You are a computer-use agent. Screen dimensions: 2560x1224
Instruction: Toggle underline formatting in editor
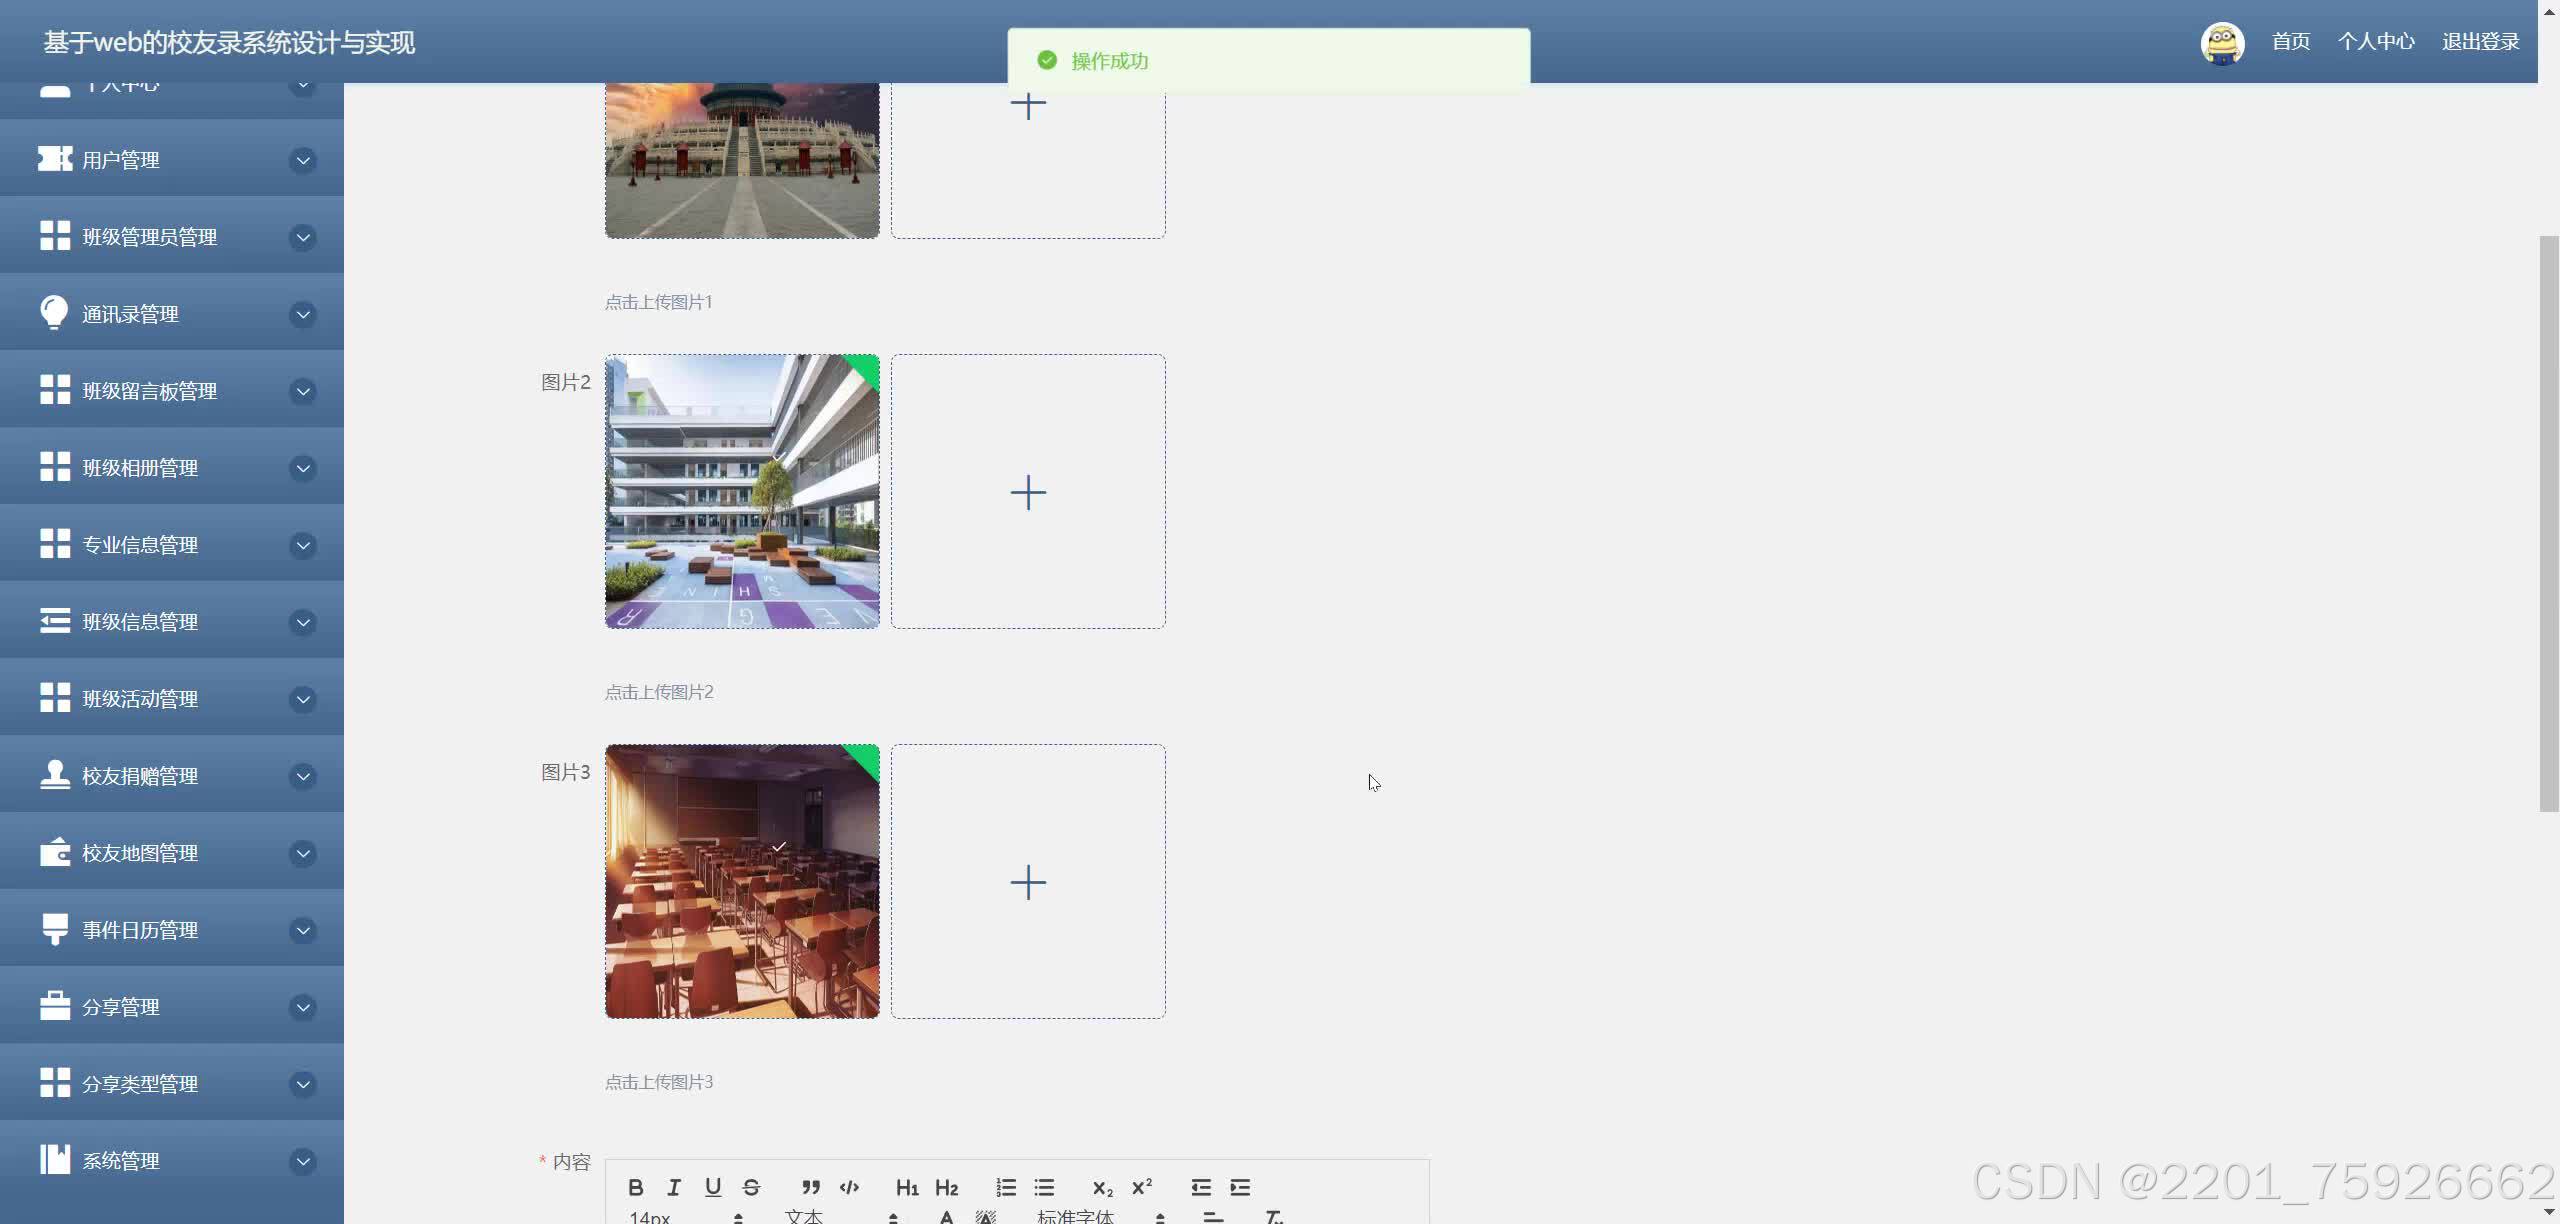[713, 1187]
